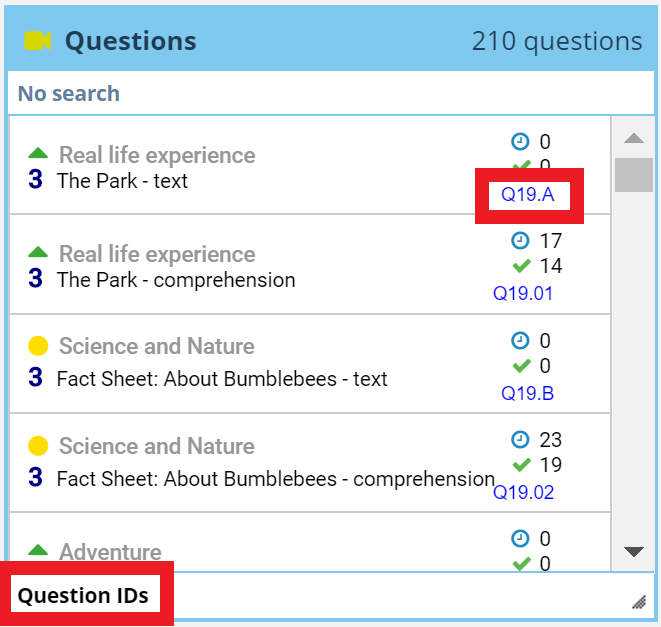Open question ID link Q19.01
The image size is (661, 627).
(x=523, y=293)
